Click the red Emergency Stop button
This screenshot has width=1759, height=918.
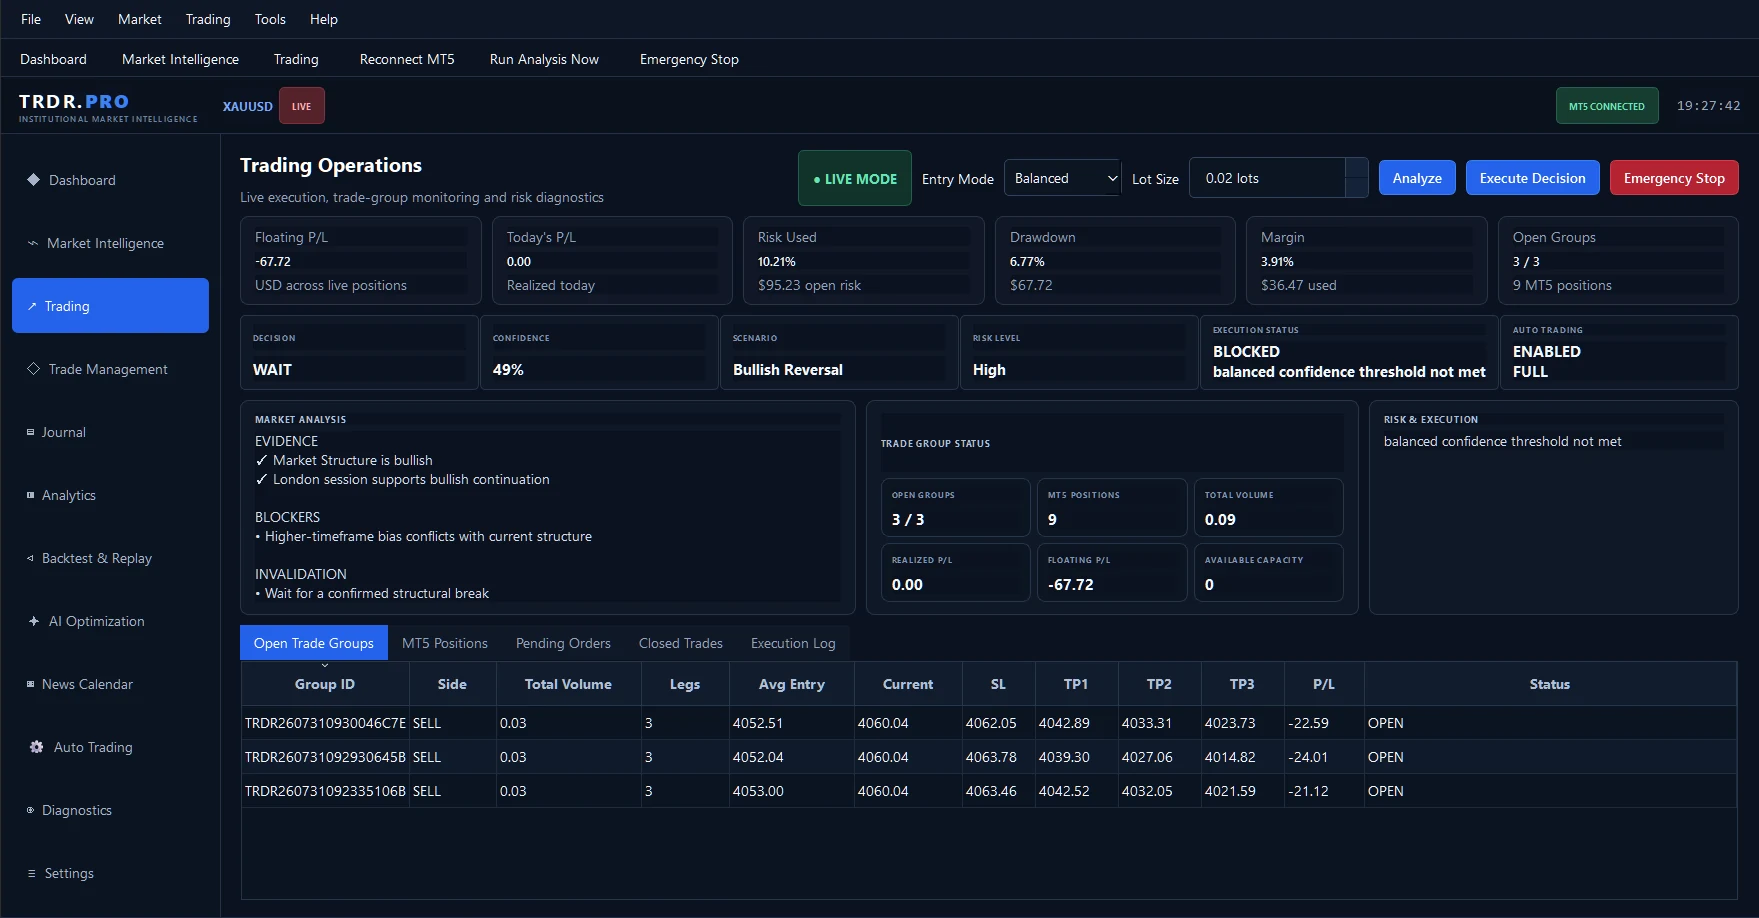(x=1674, y=178)
